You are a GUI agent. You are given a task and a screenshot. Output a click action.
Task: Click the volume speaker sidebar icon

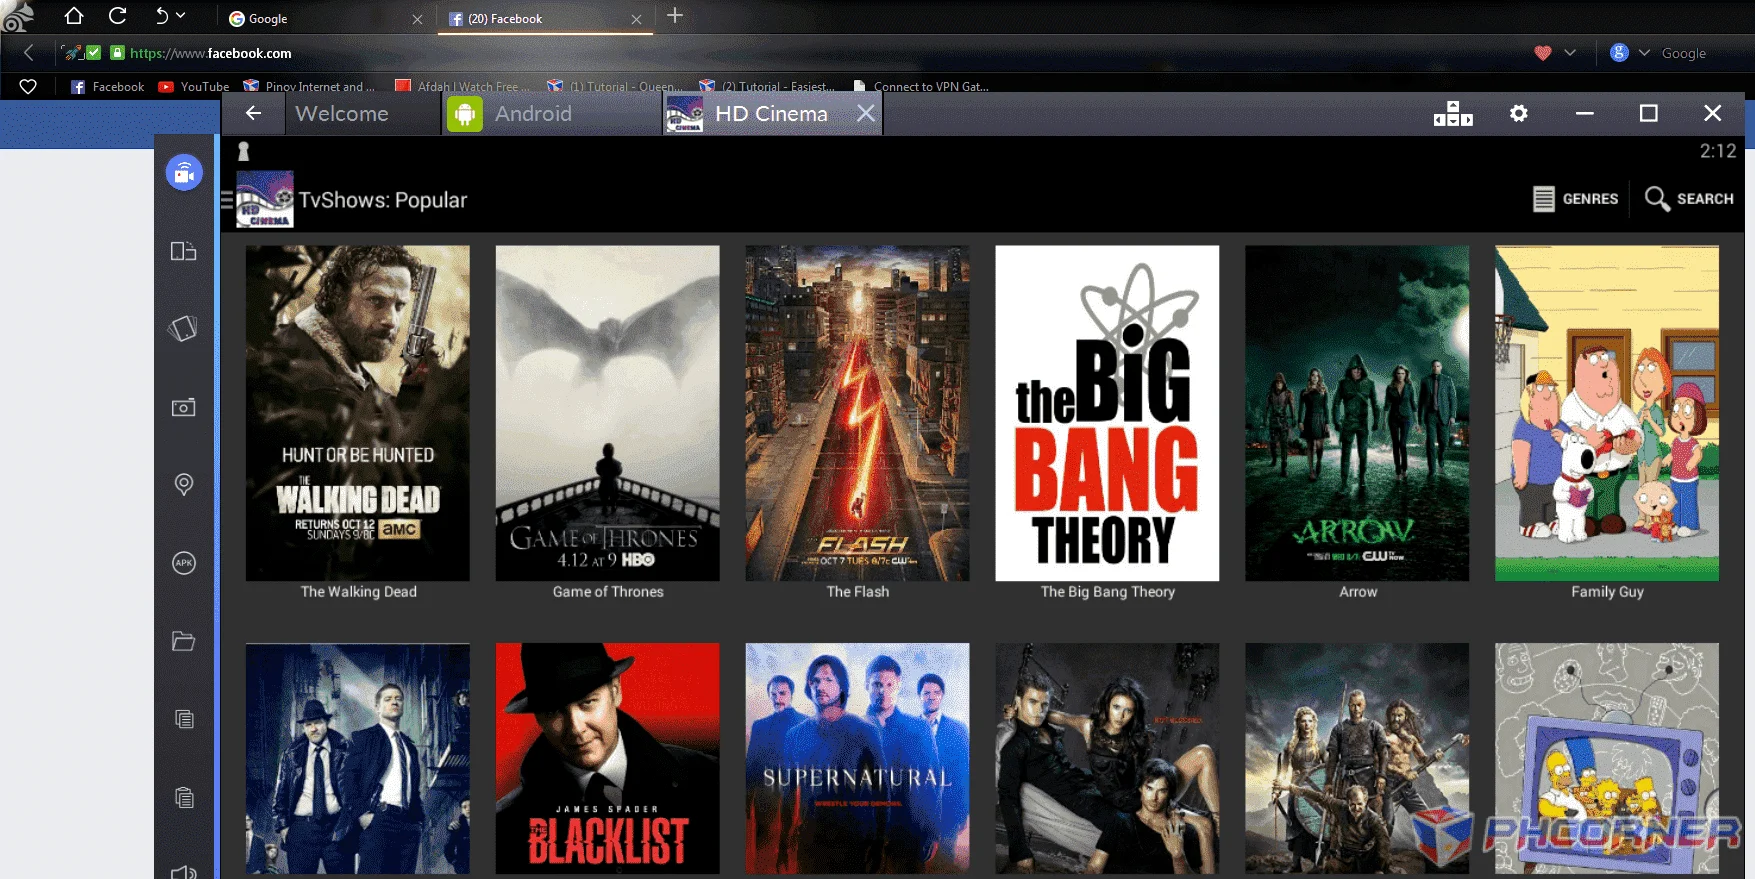click(x=183, y=872)
